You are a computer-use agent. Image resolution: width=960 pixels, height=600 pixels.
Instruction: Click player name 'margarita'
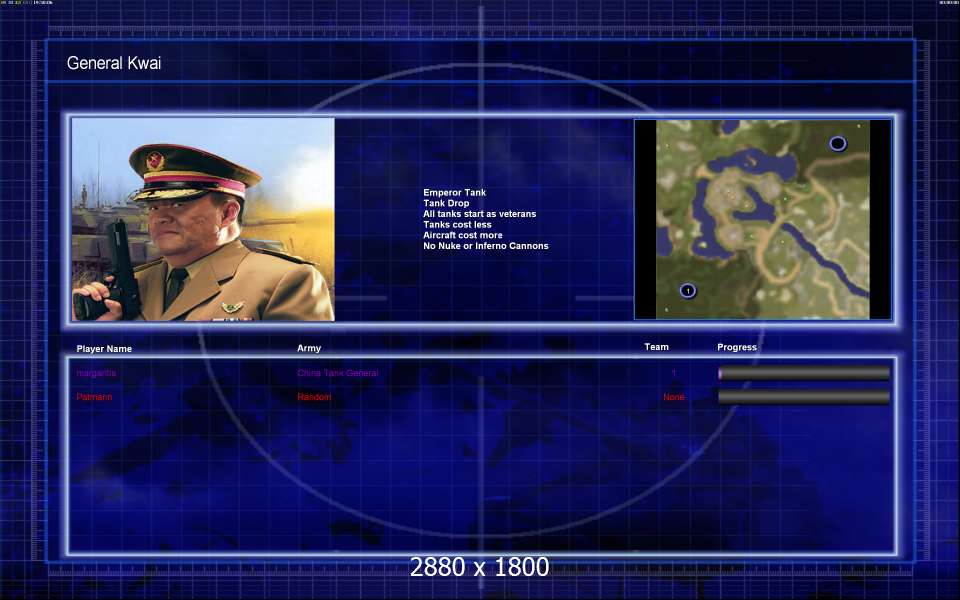96,373
